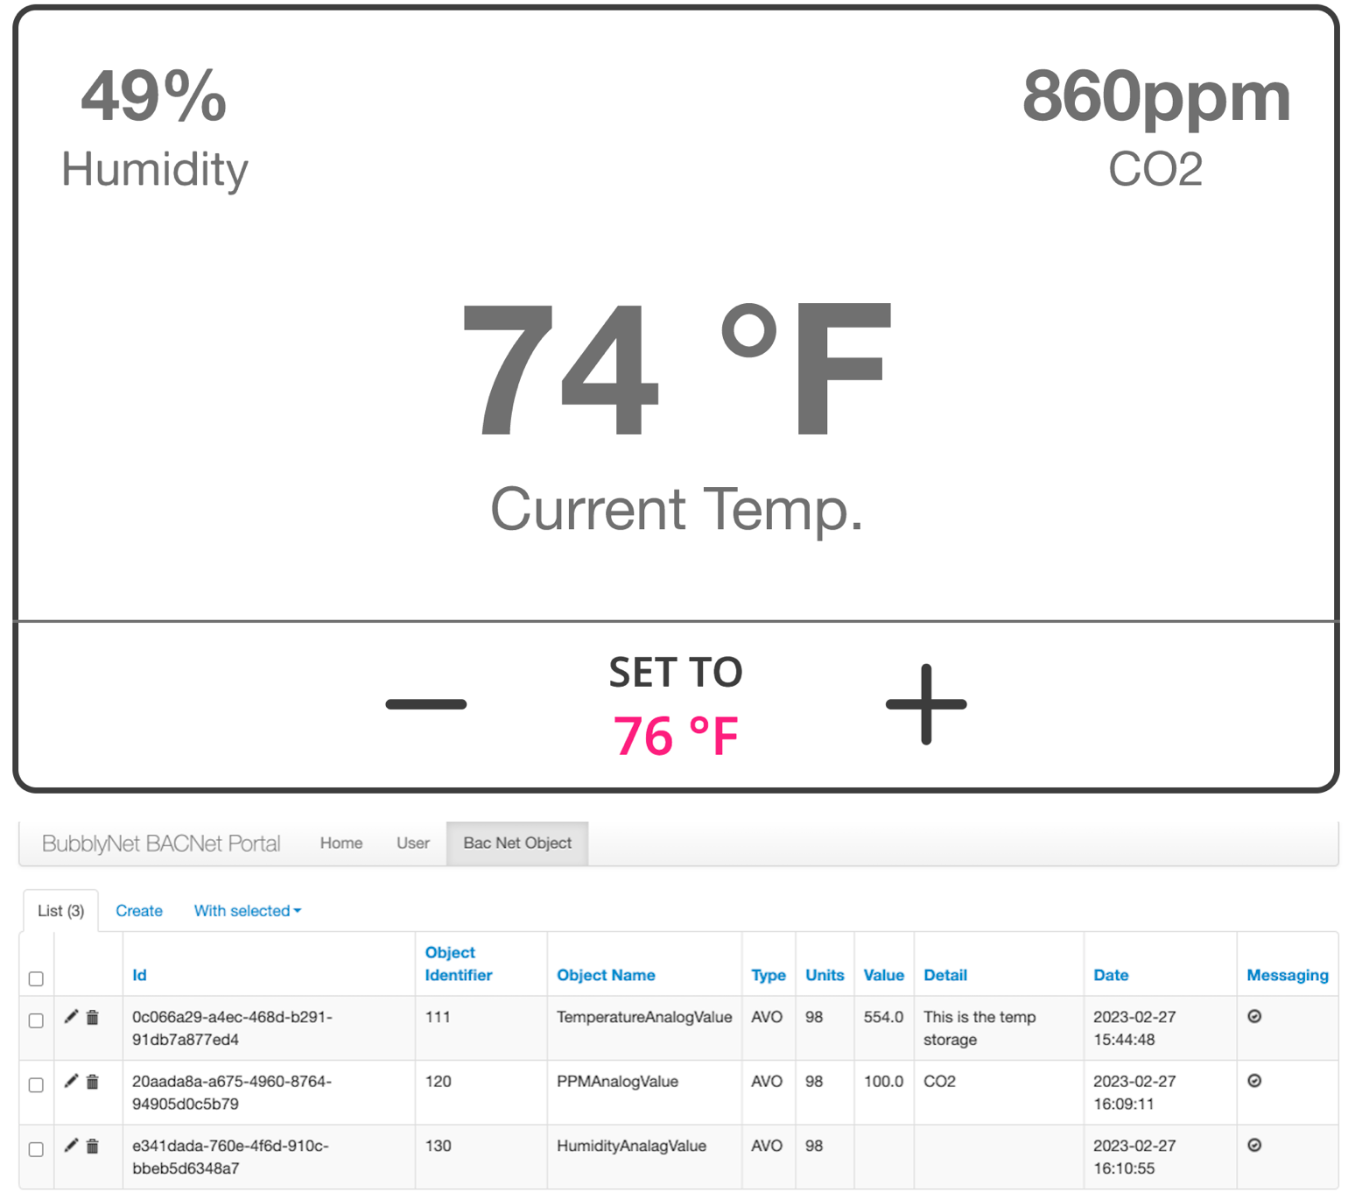The height and width of the screenshot is (1200, 1355).
Task: Delete the TemperatureAnalogValue row using trash icon
Action: point(92,1017)
